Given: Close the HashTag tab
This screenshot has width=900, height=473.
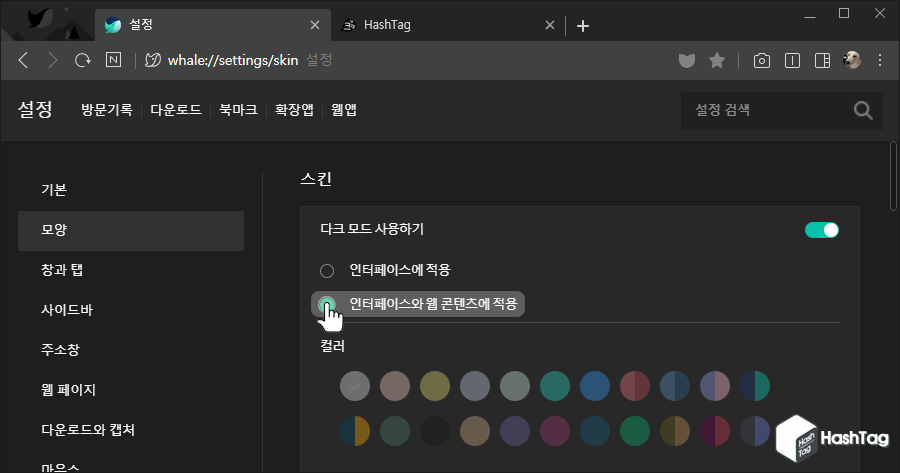Looking at the screenshot, I should click(x=549, y=25).
